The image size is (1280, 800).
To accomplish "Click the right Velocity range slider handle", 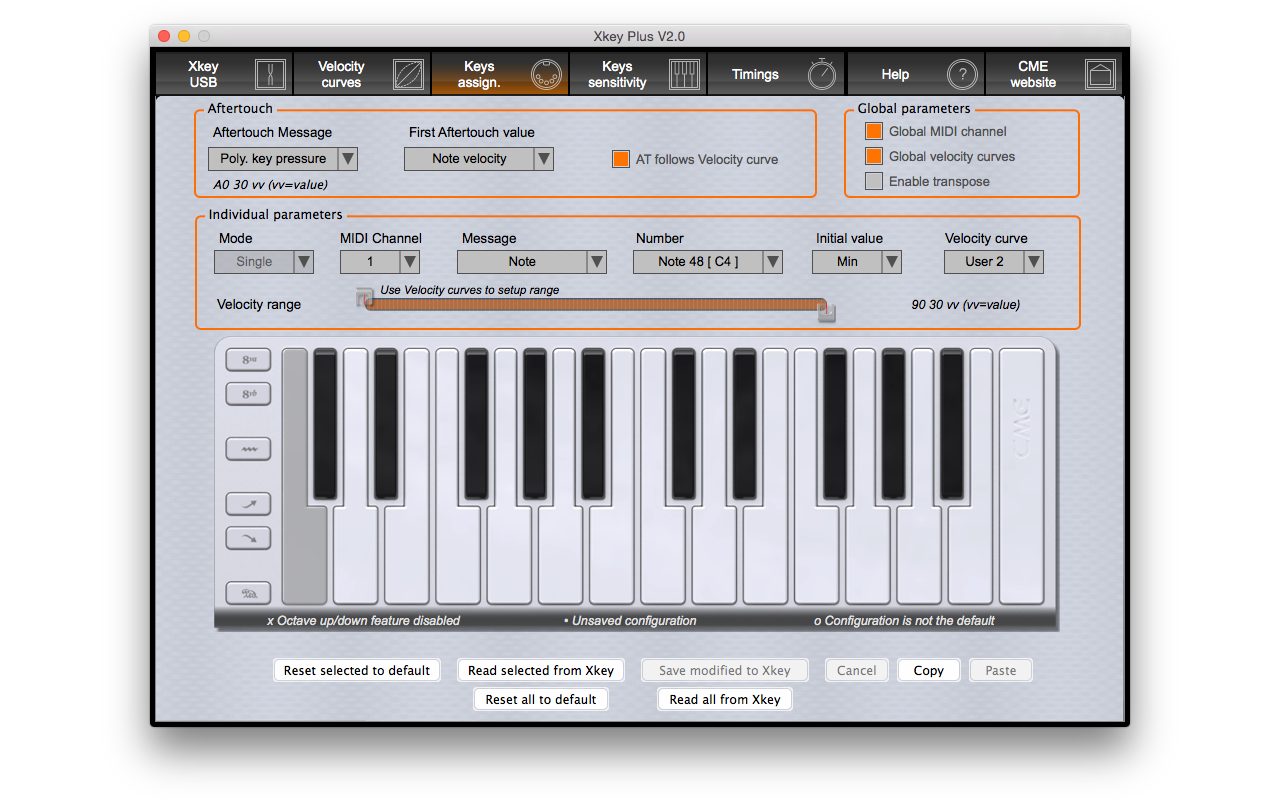I will (x=826, y=313).
